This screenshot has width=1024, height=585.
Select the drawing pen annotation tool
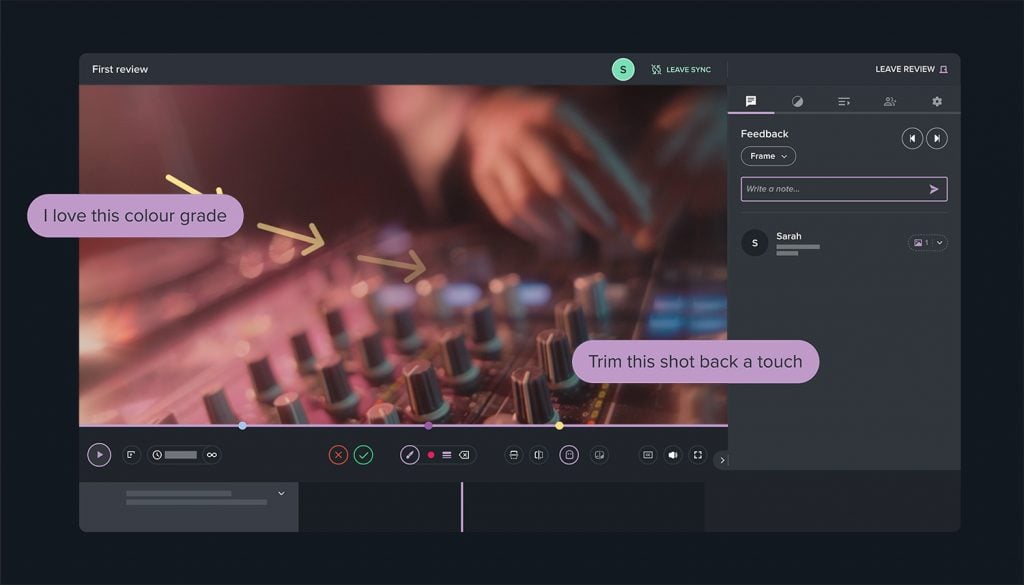410,455
